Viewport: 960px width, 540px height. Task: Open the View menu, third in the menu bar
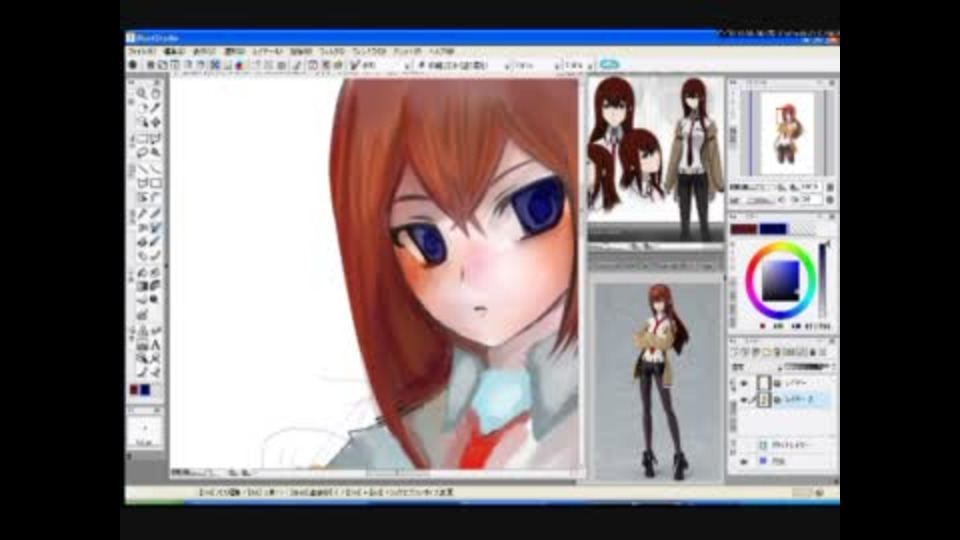[x=204, y=51]
